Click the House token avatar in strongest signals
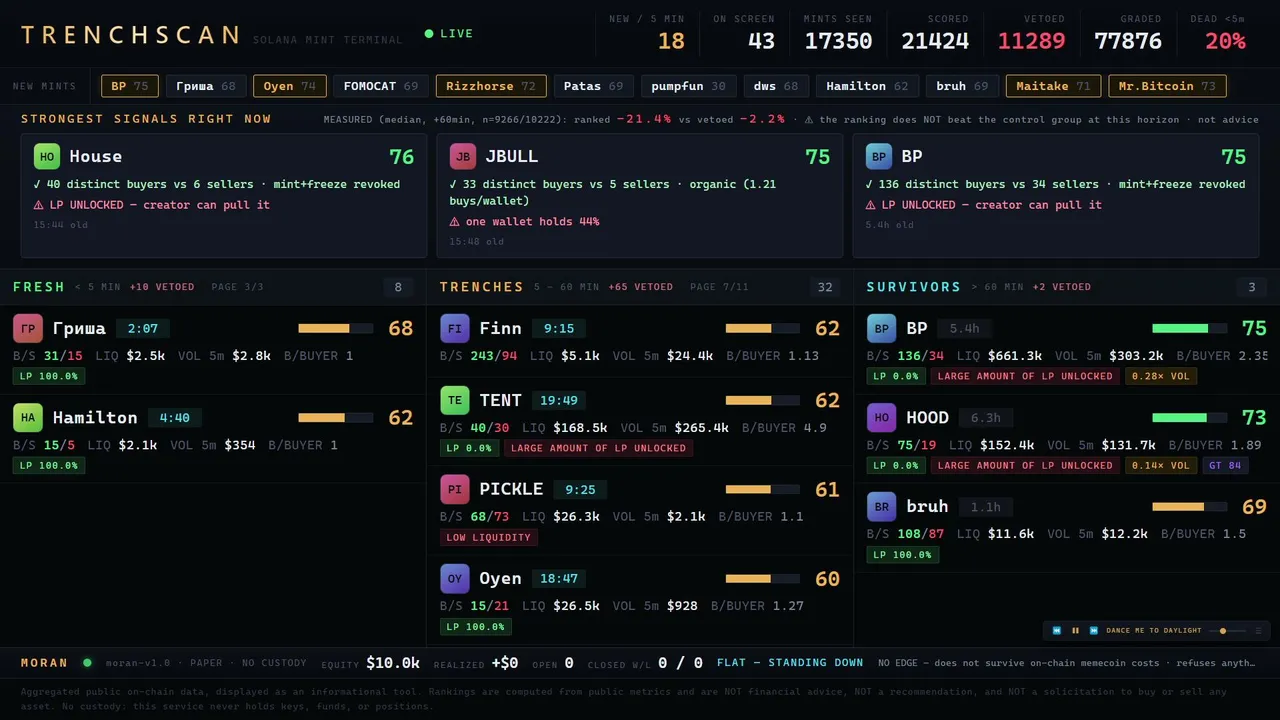The image size is (1280, 720). (46, 156)
